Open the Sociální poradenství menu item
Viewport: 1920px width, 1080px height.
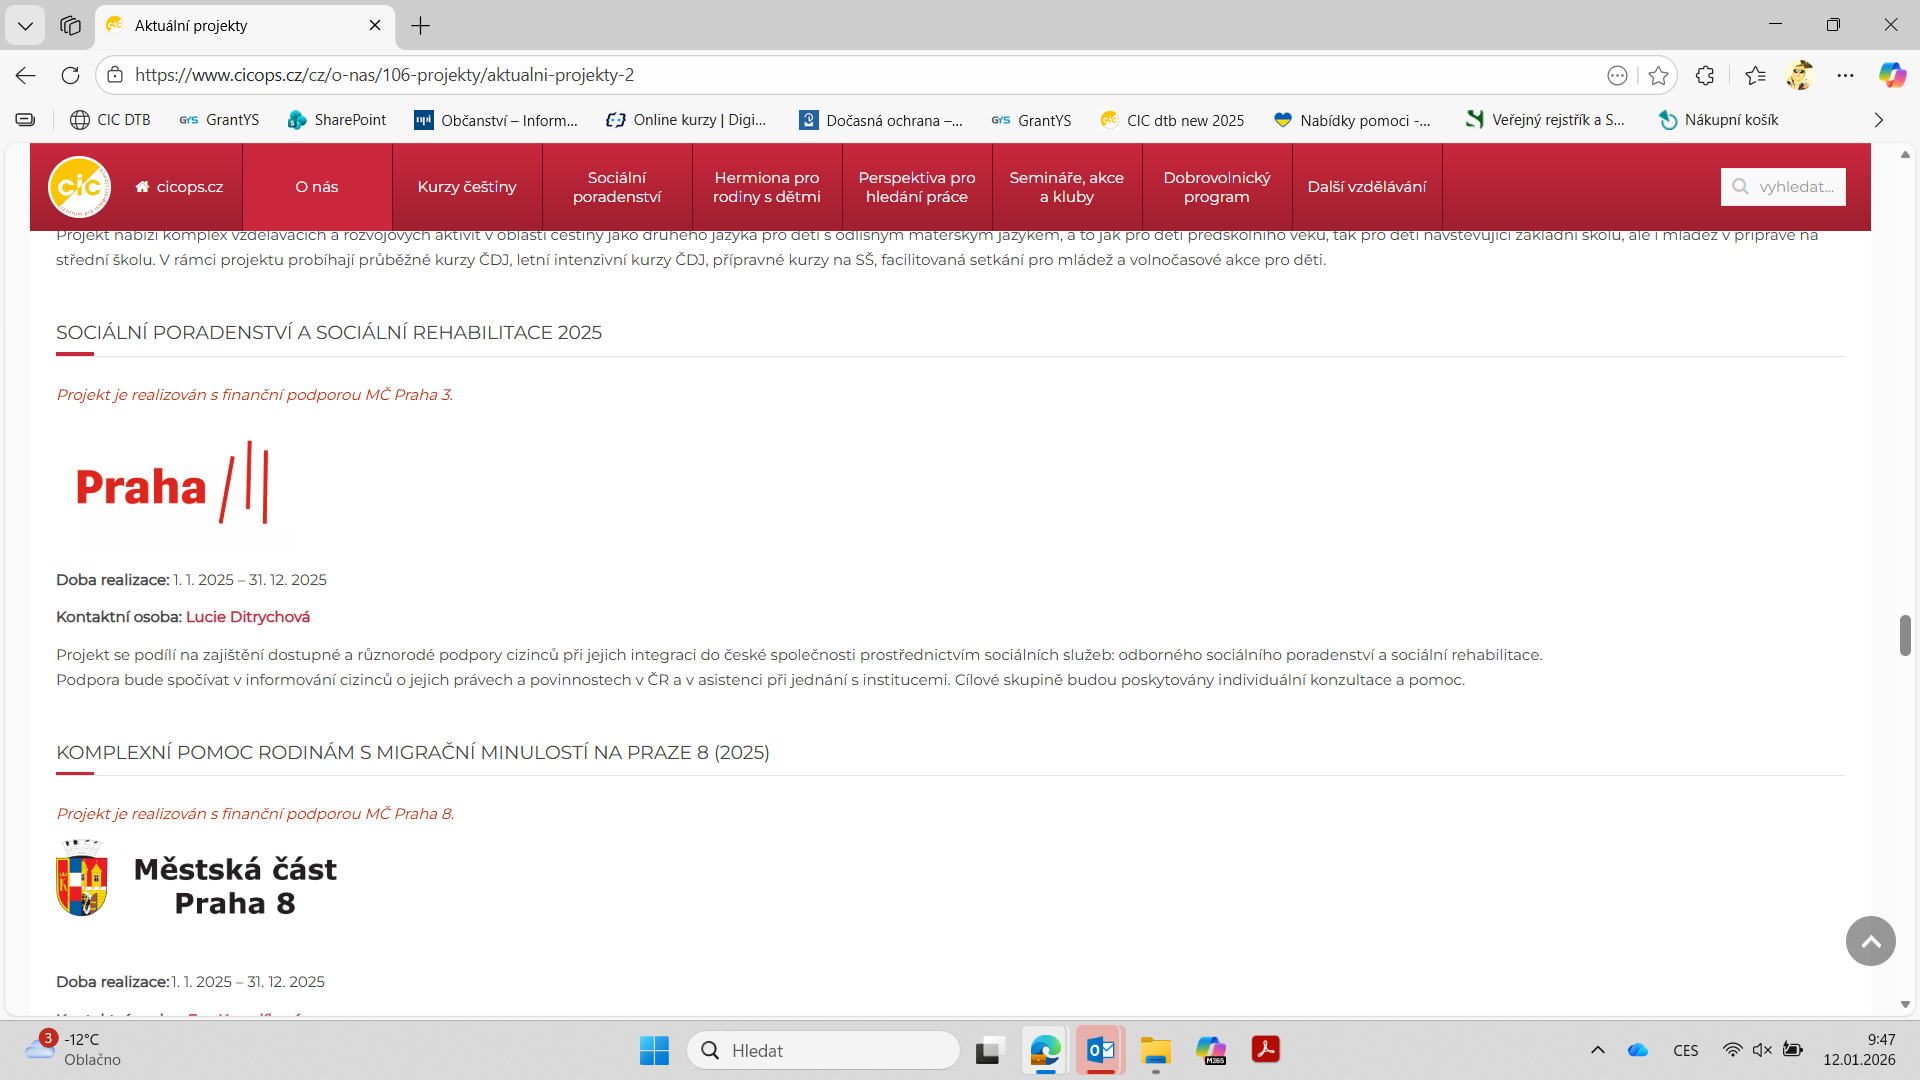617,187
